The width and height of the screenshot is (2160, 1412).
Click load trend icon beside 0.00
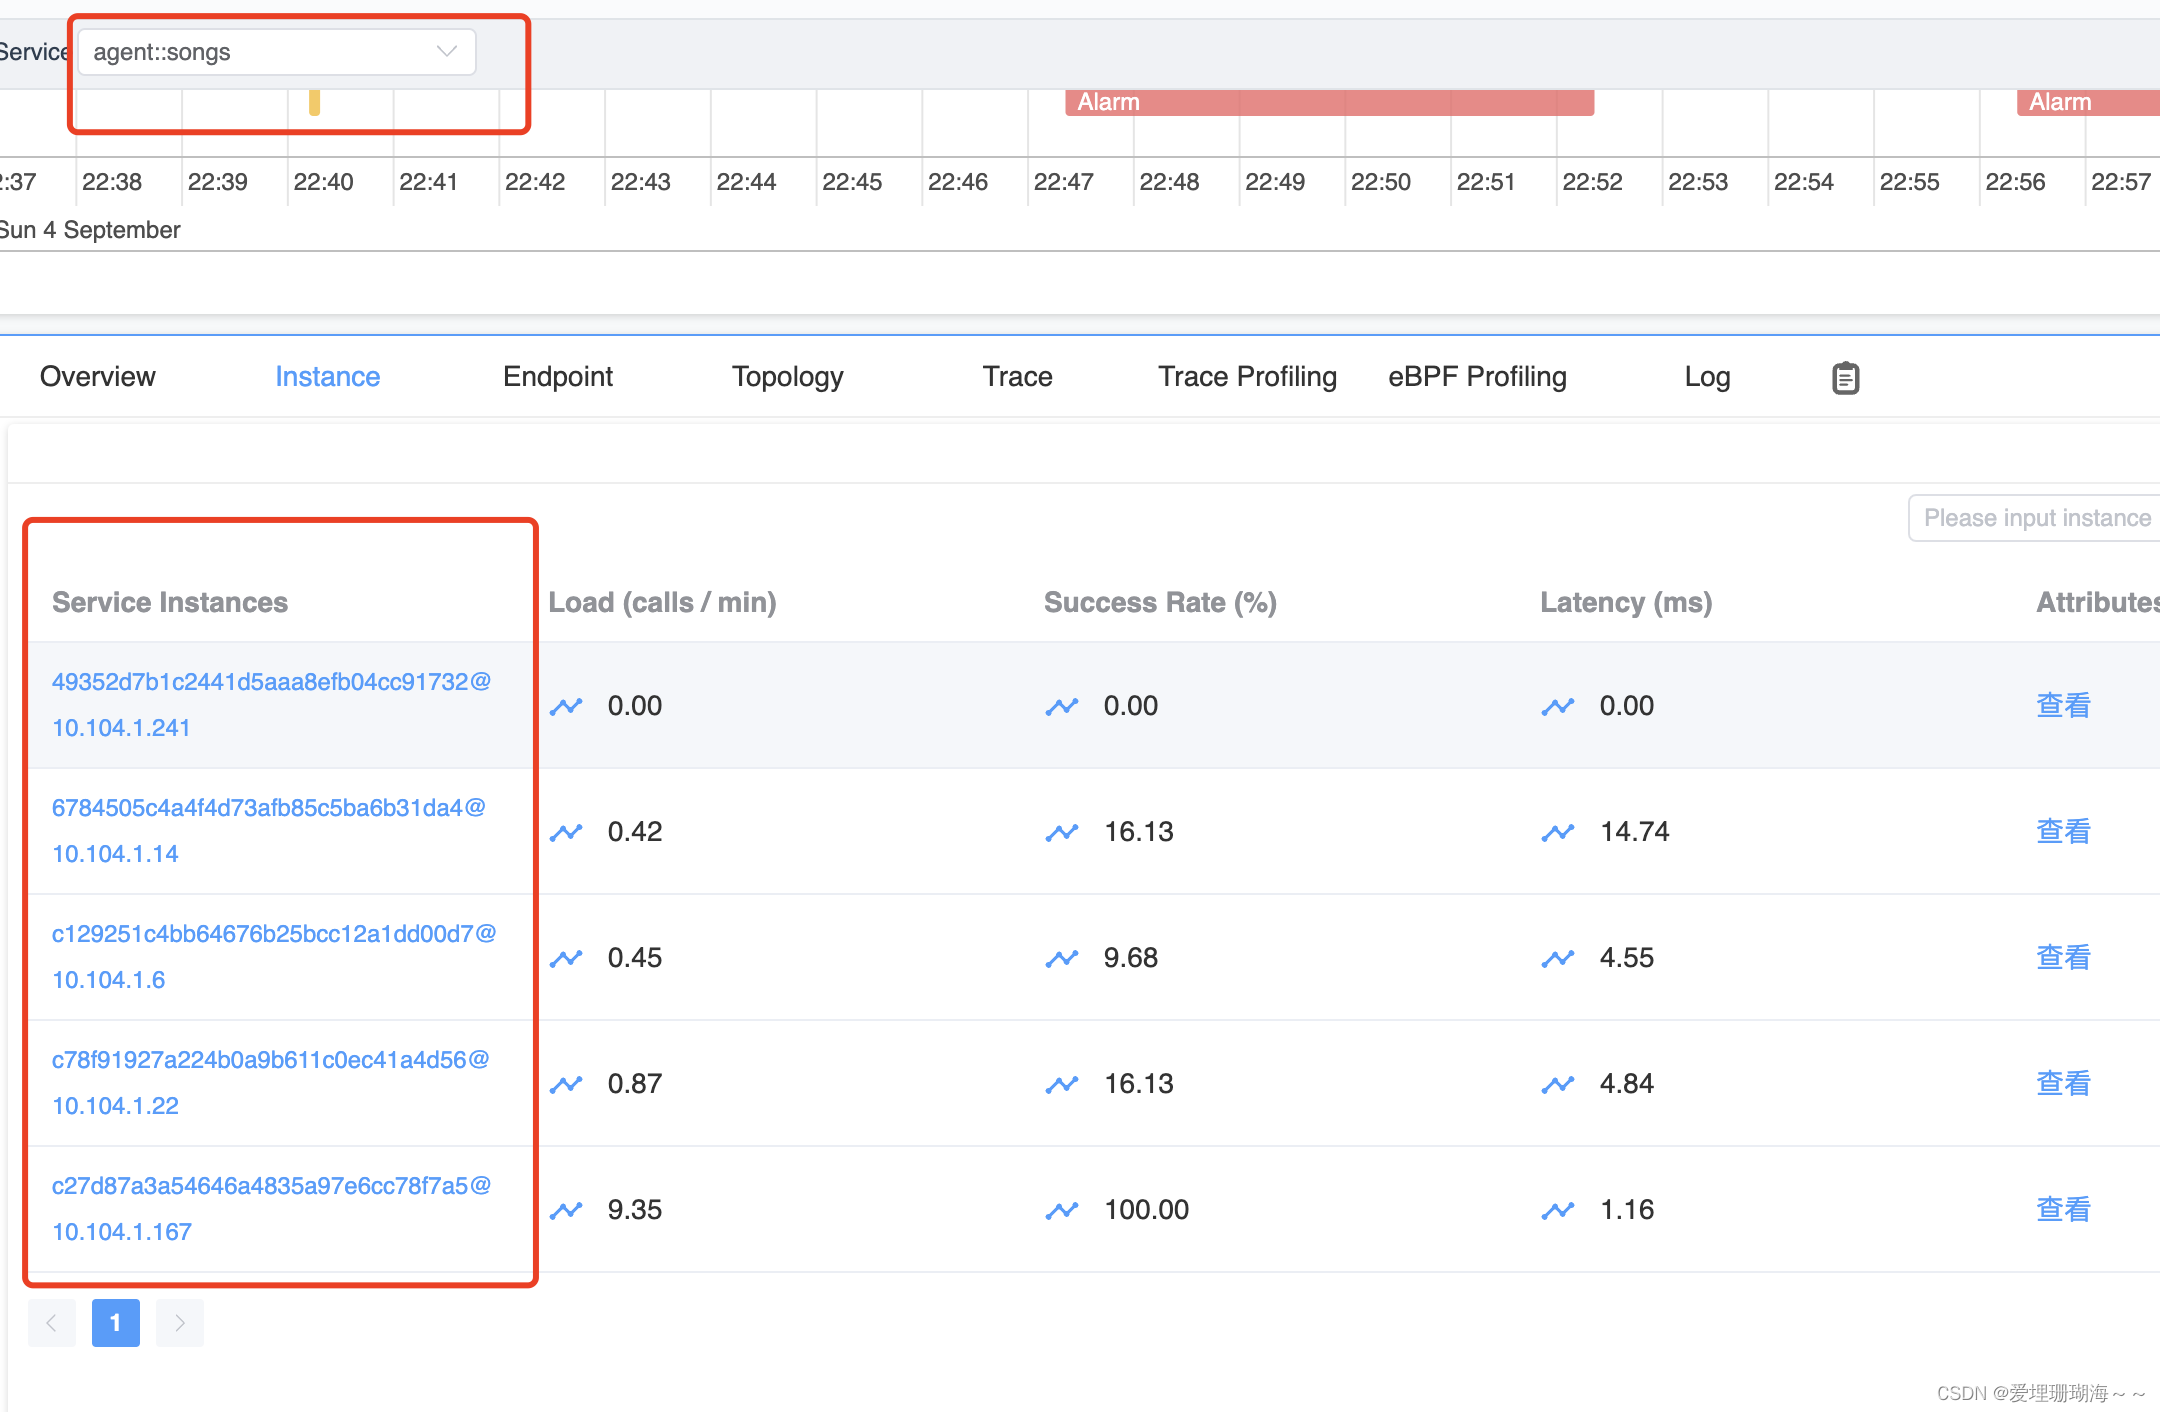(566, 706)
